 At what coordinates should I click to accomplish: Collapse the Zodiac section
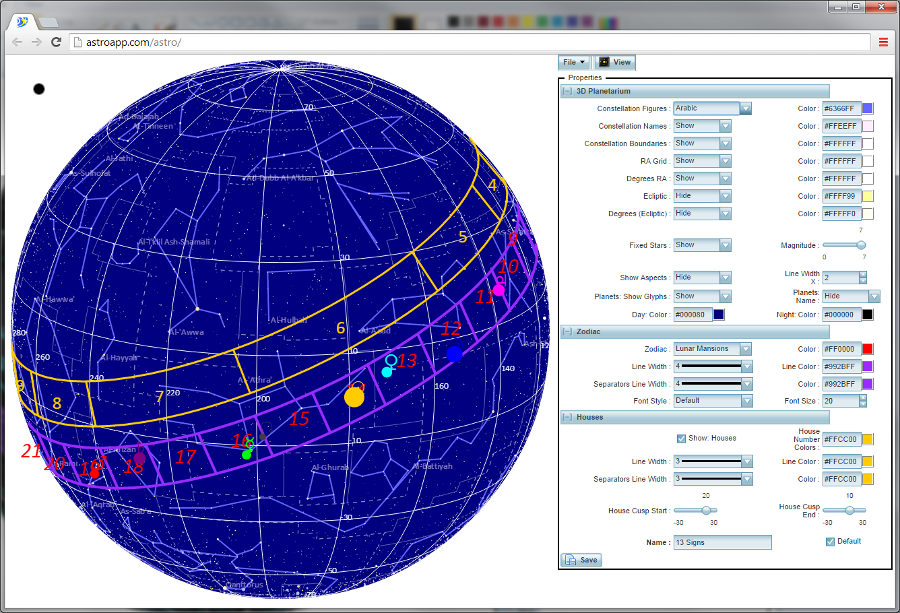567,331
